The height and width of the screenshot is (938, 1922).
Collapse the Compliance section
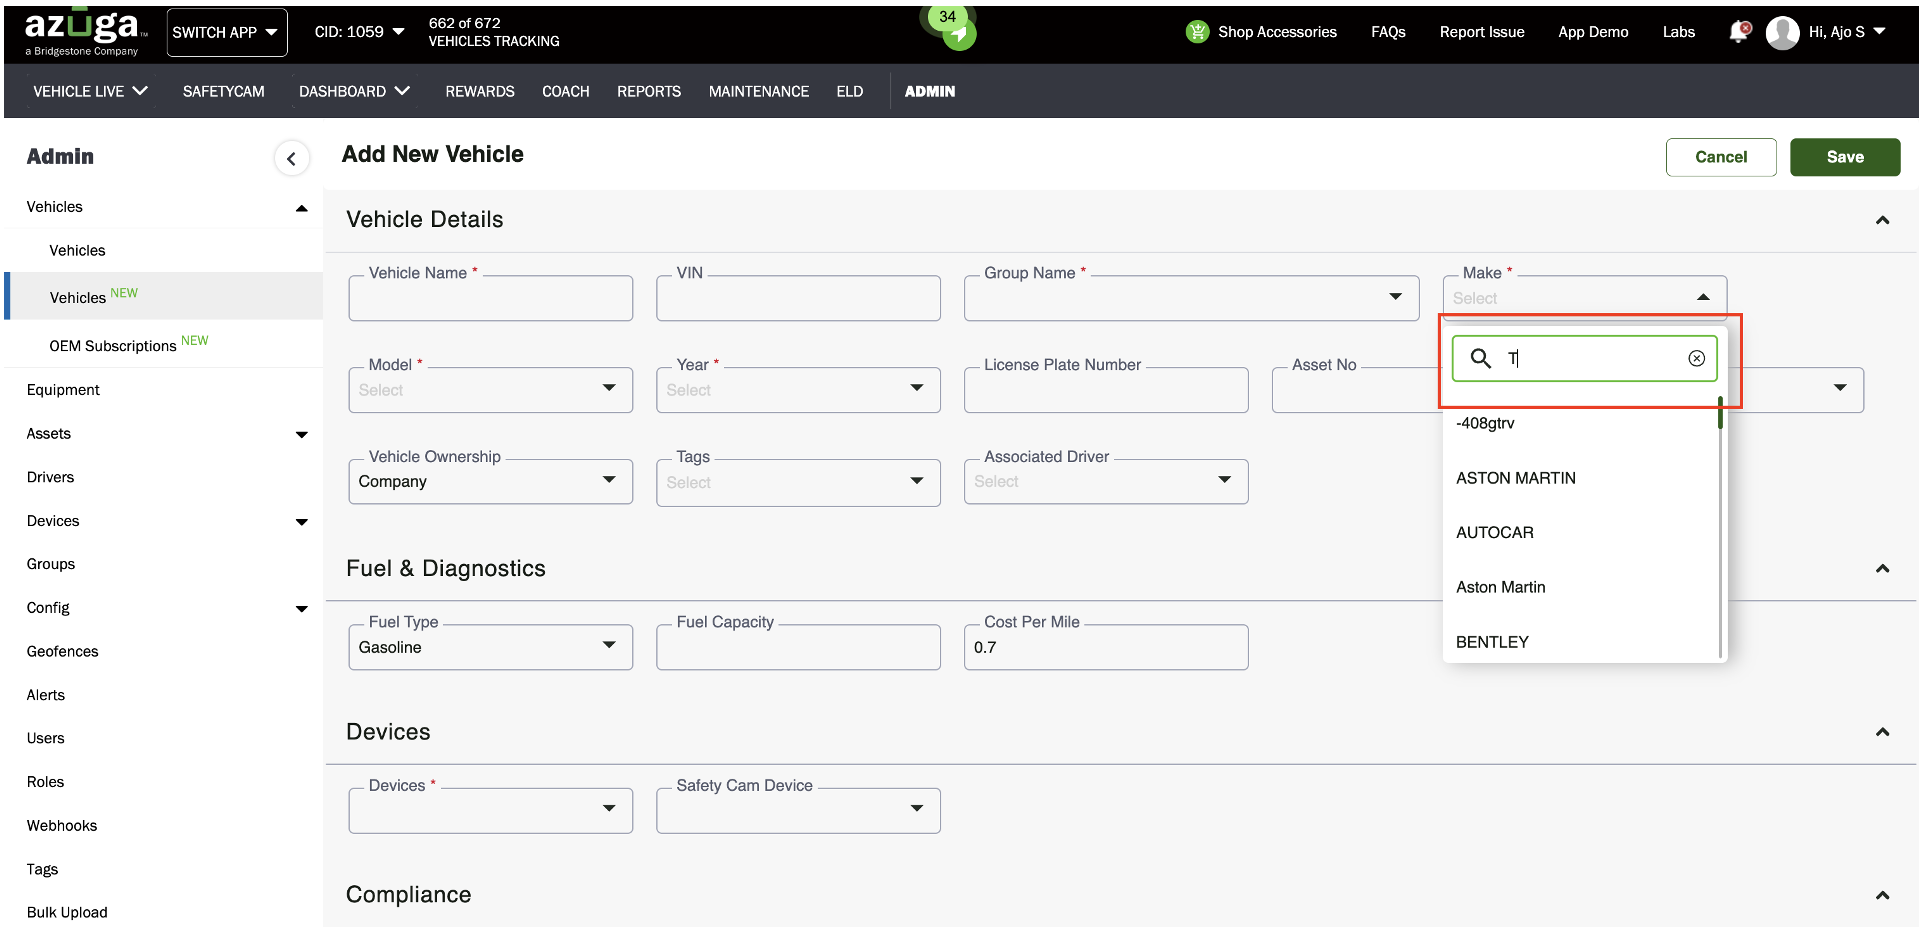click(1882, 895)
